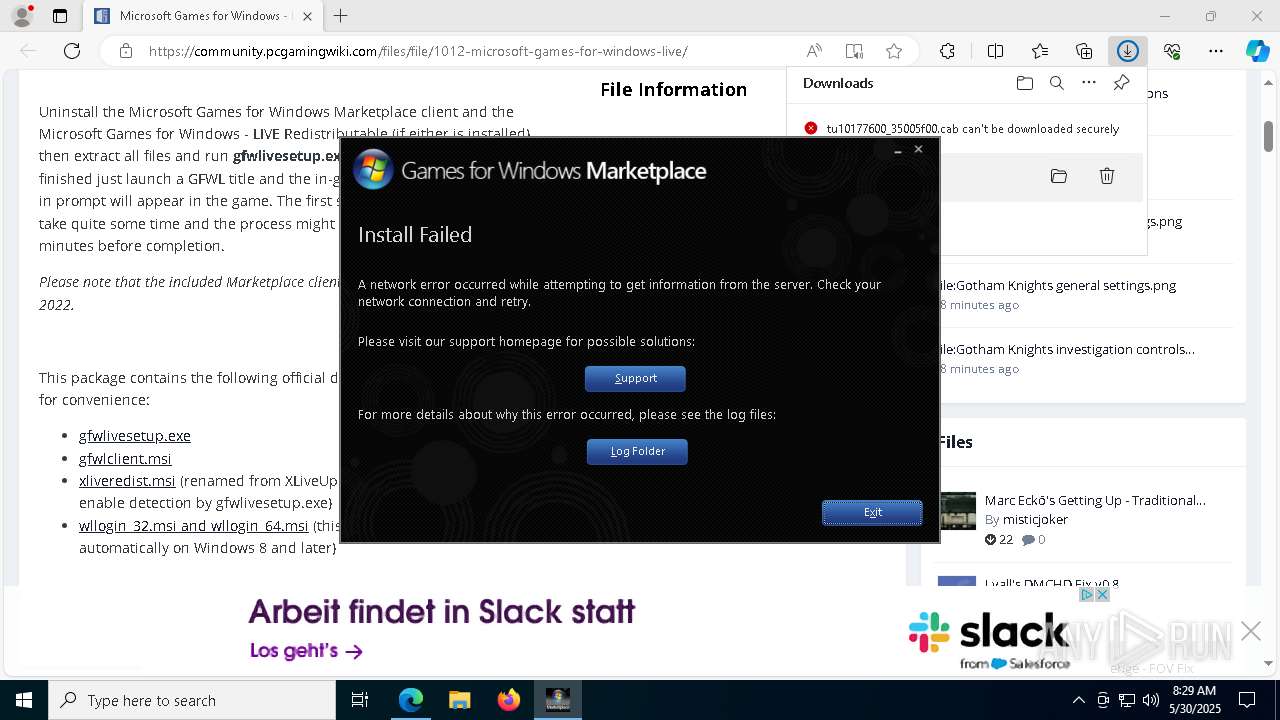Open browser Extensions puzzle icon
Image resolution: width=1280 pixels, height=720 pixels.
(x=947, y=51)
